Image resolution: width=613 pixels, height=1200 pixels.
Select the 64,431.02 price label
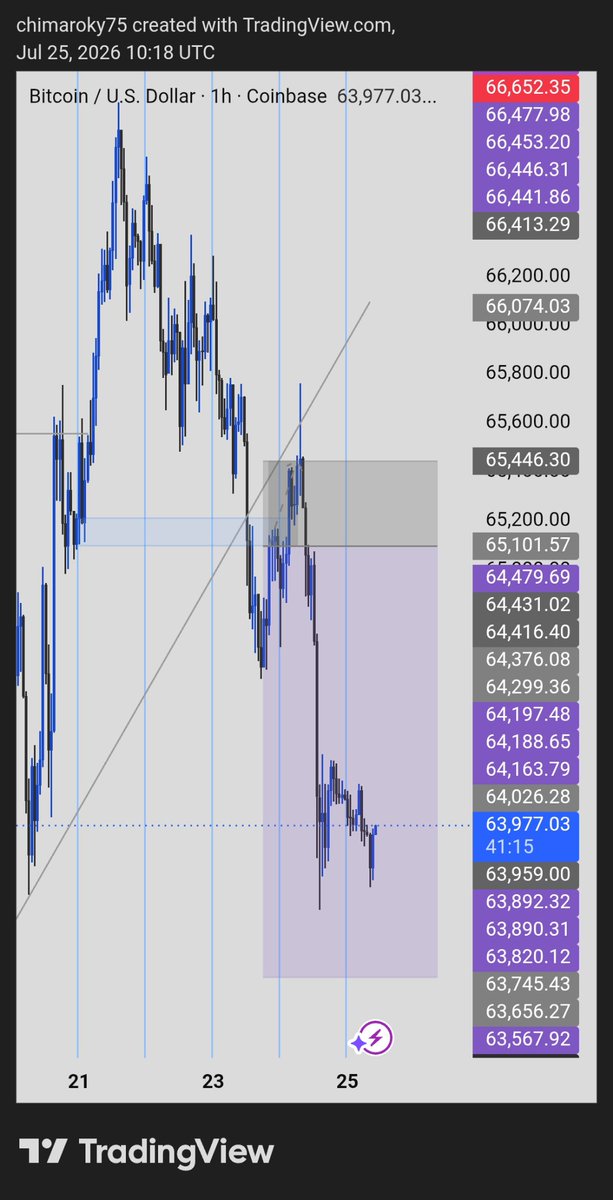click(x=526, y=604)
